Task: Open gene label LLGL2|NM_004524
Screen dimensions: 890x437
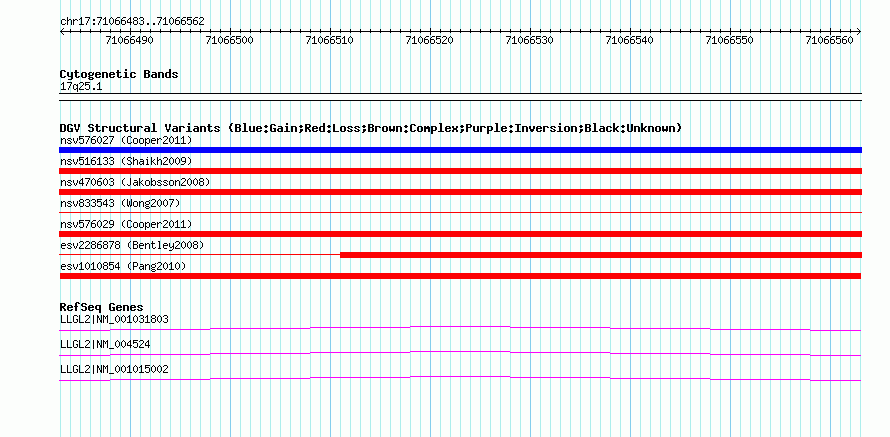Action: (x=105, y=344)
